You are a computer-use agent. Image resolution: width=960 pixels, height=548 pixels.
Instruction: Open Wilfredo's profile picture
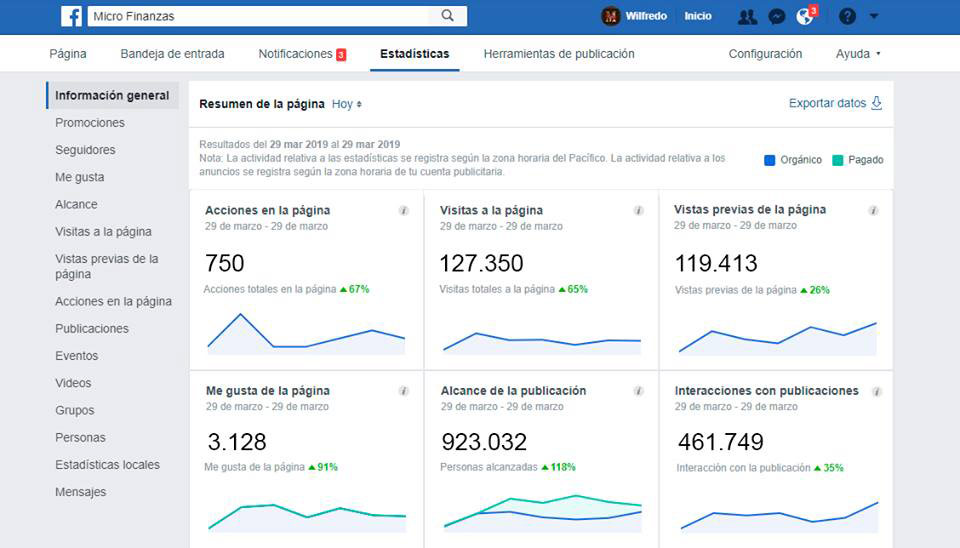(x=610, y=16)
